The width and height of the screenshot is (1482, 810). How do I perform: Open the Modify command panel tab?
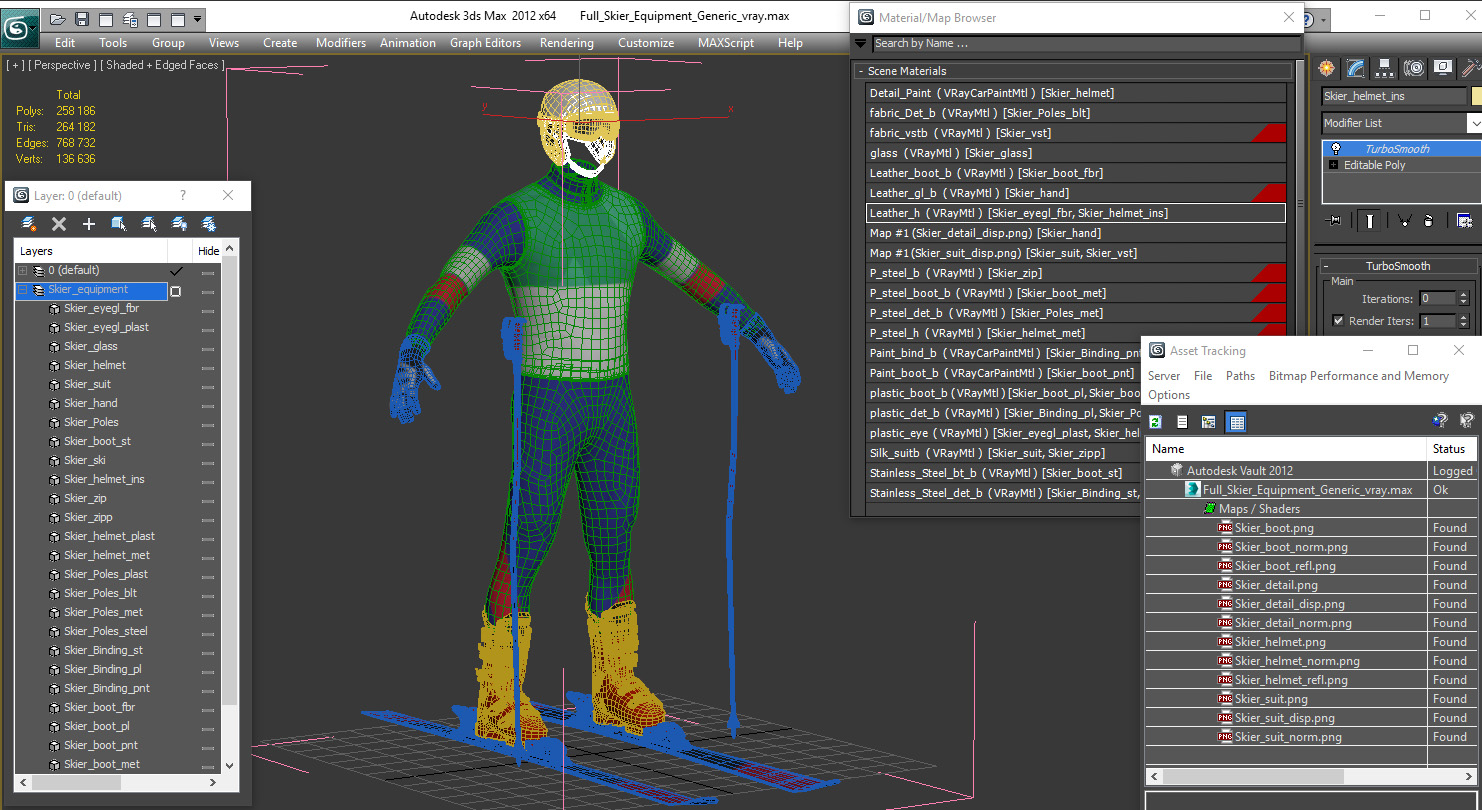pos(1355,68)
